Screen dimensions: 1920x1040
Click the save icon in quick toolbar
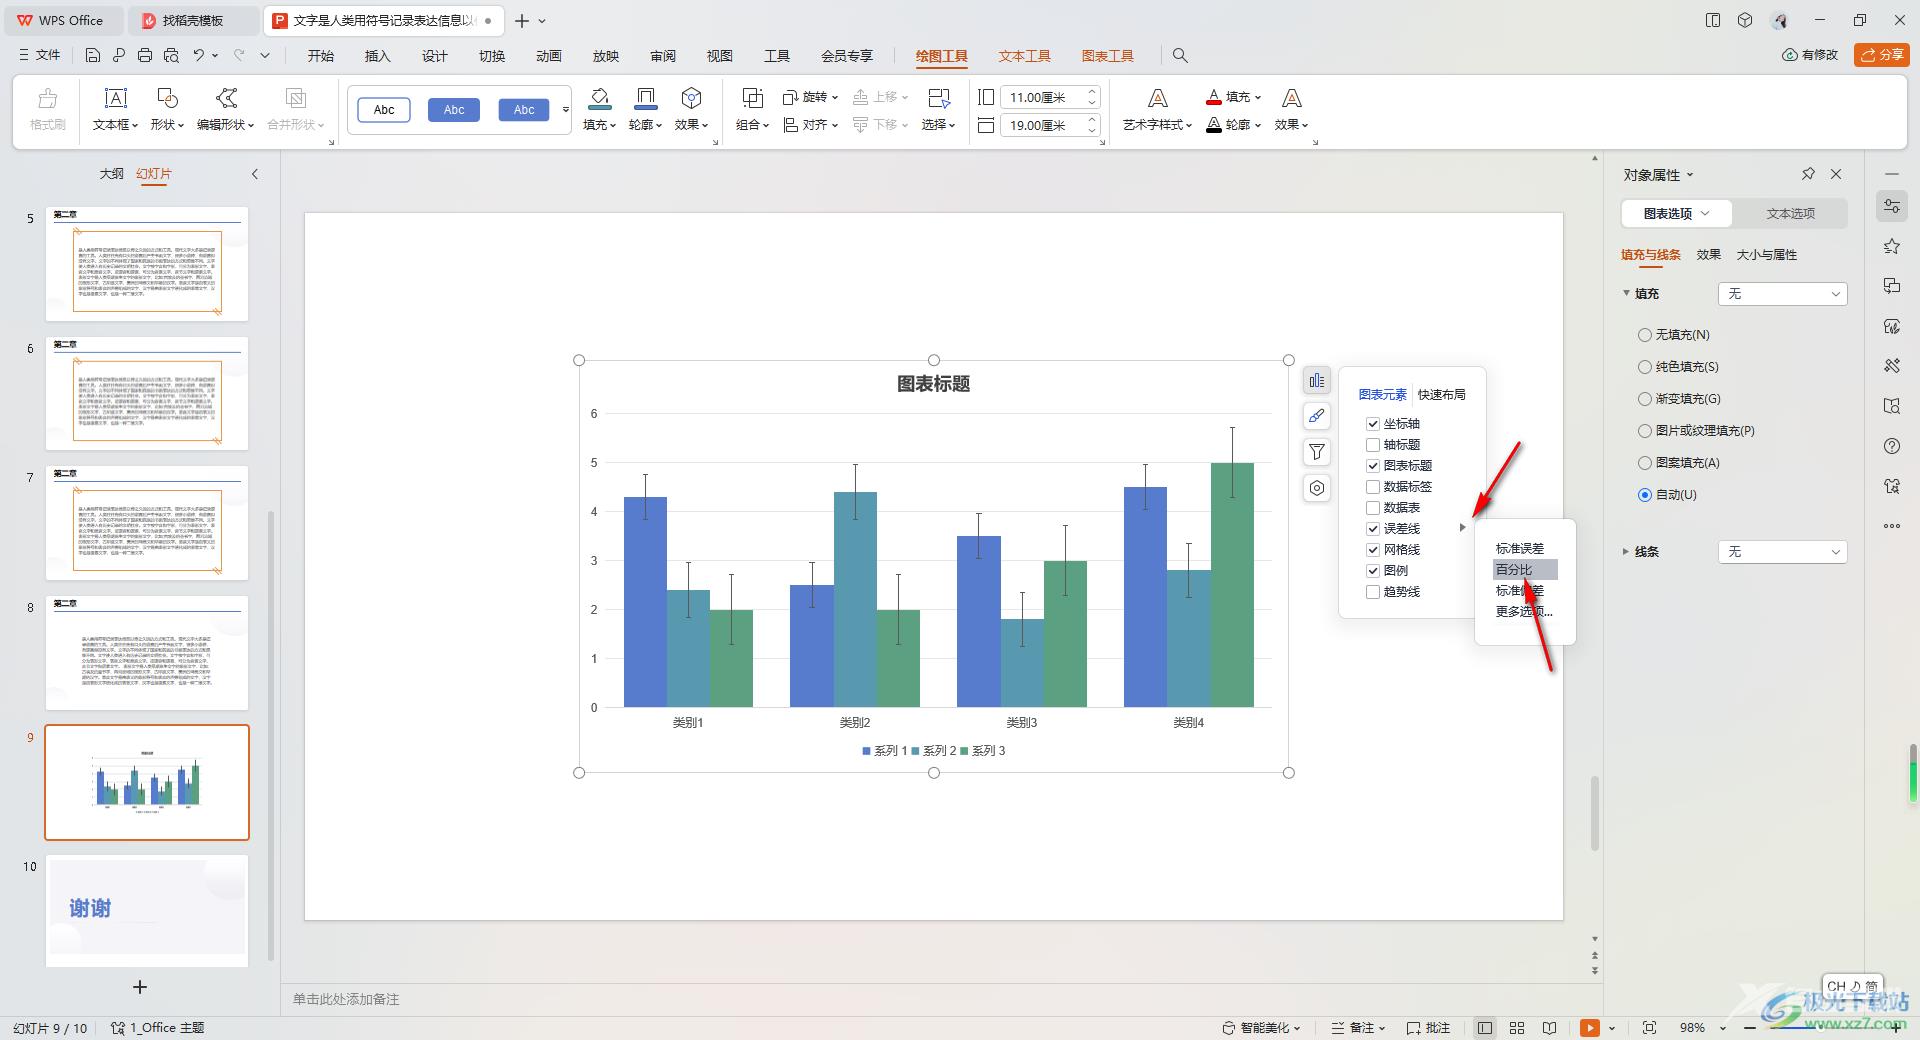pyautogui.click(x=93, y=56)
